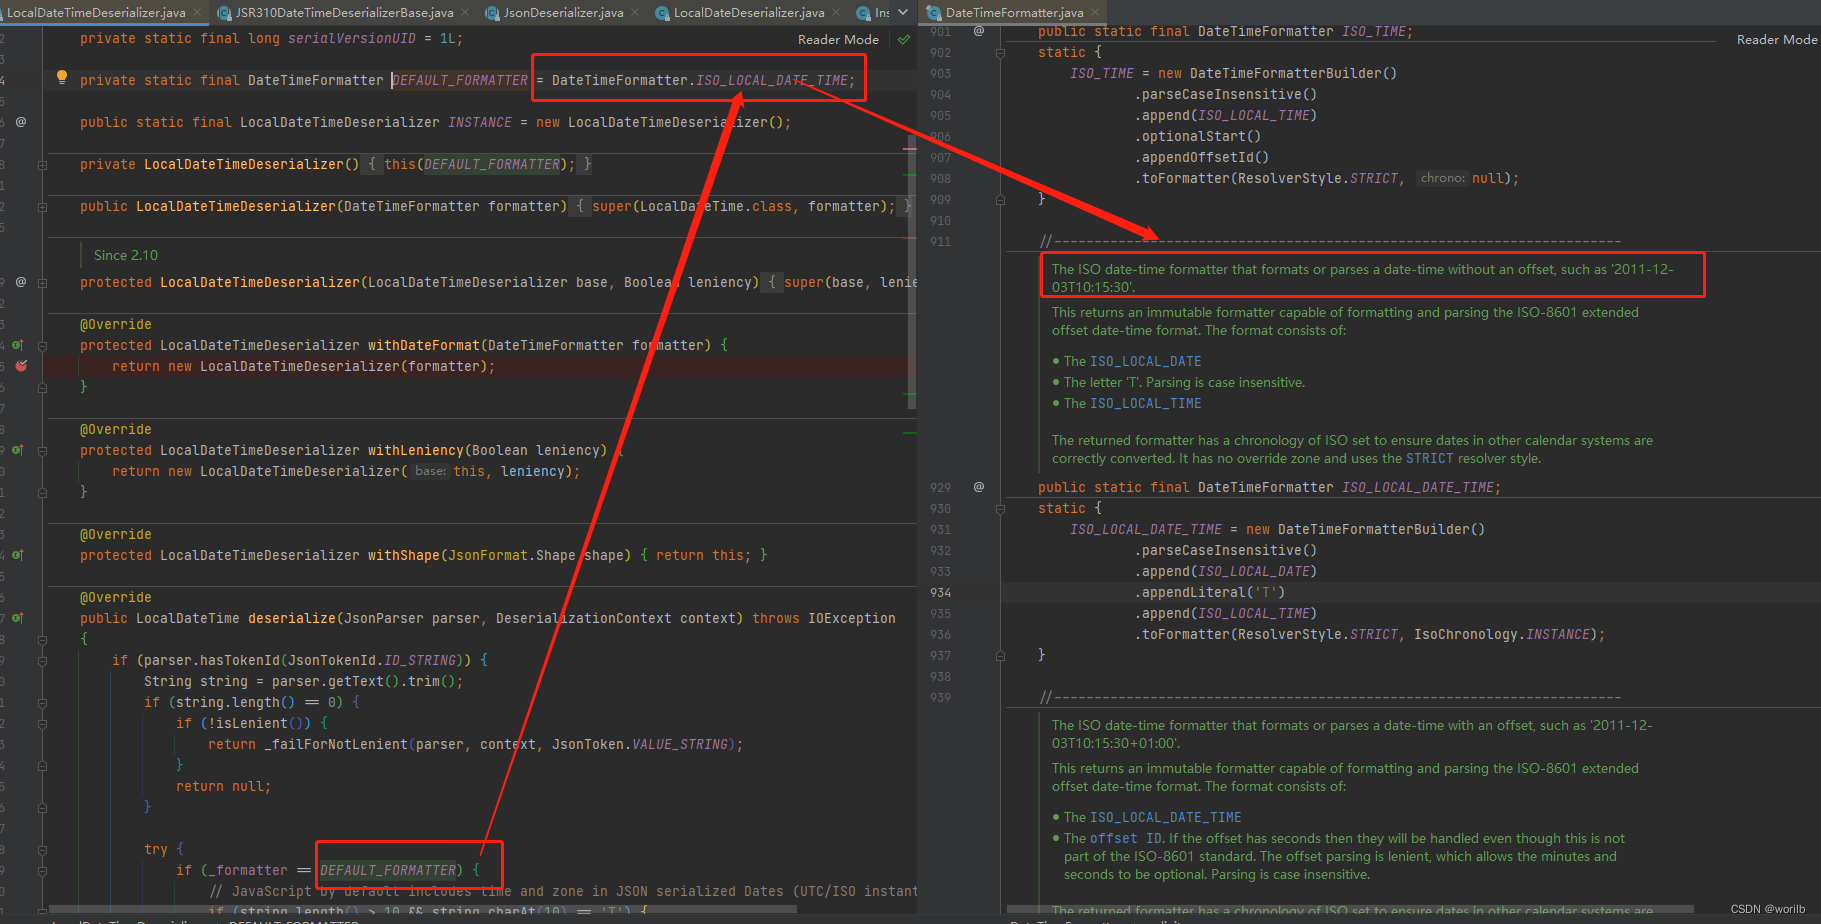Click the green inspections checkmark in left editor
This screenshot has width=1821, height=924.
coord(904,40)
